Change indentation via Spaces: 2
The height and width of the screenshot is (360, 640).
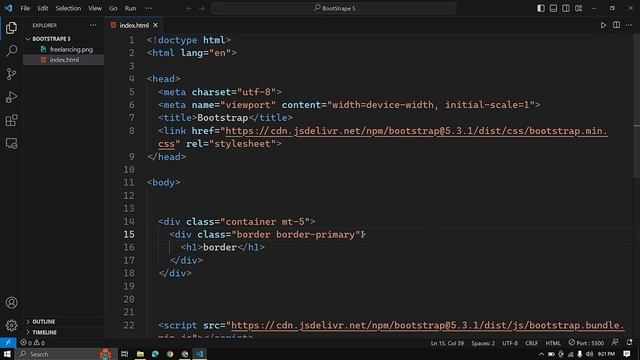tap(483, 343)
